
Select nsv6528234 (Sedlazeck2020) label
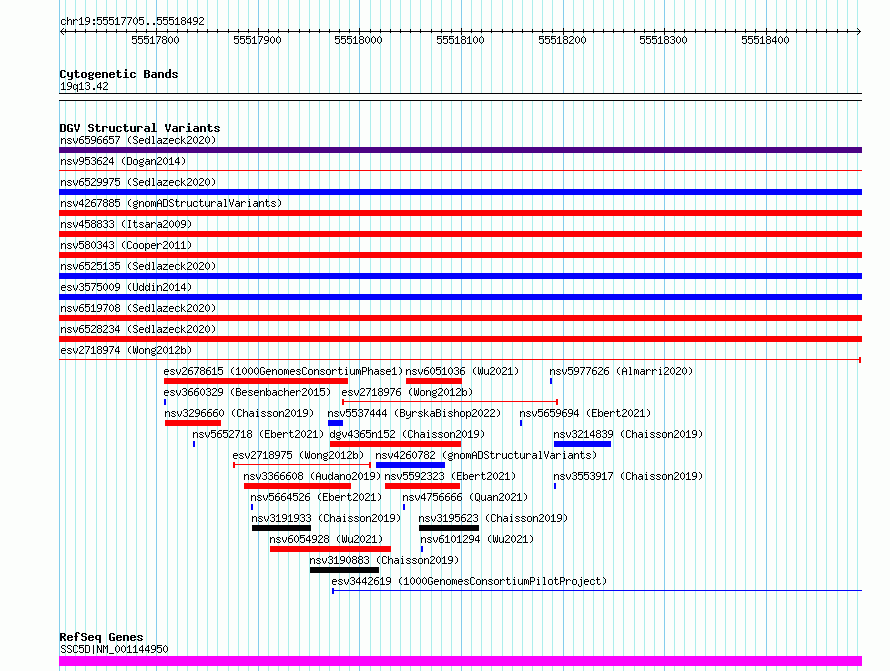pyautogui.click(x=138, y=329)
